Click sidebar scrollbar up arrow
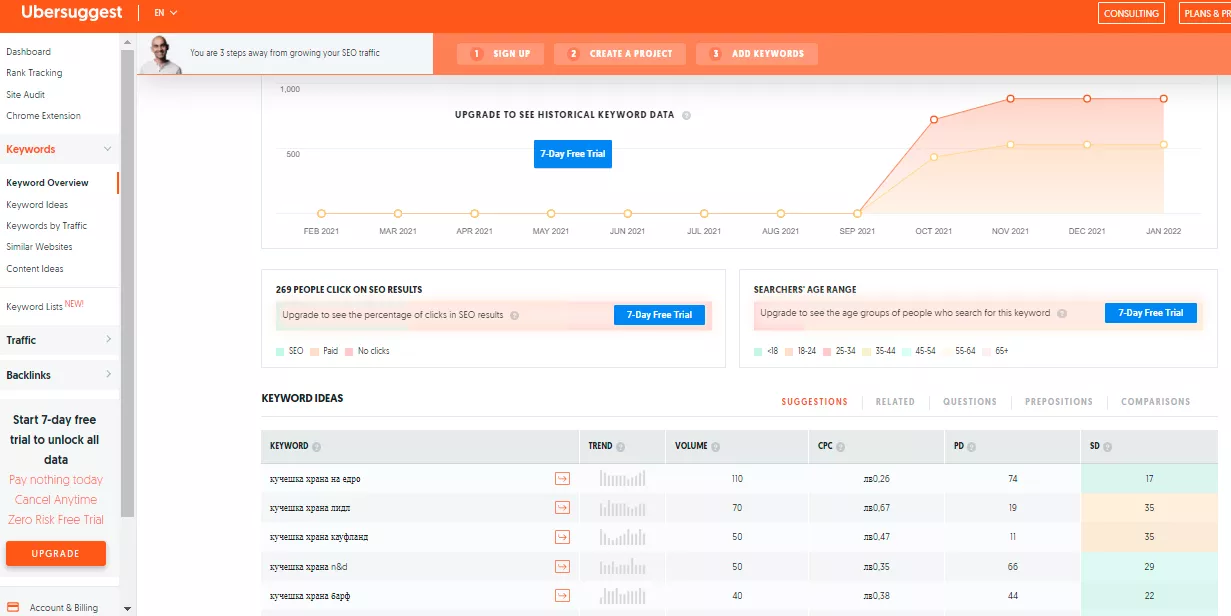1231x616 pixels. [127, 42]
